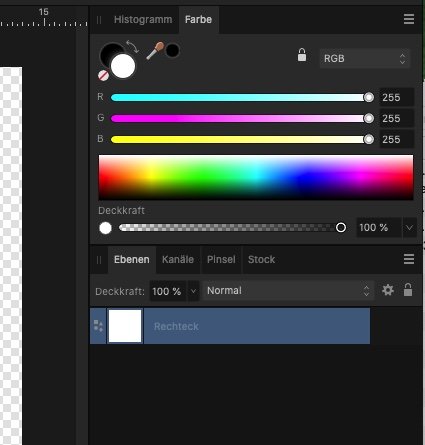Toggle the color lock next to RGB
The width and height of the screenshot is (425, 445).
[x=302, y=55]
